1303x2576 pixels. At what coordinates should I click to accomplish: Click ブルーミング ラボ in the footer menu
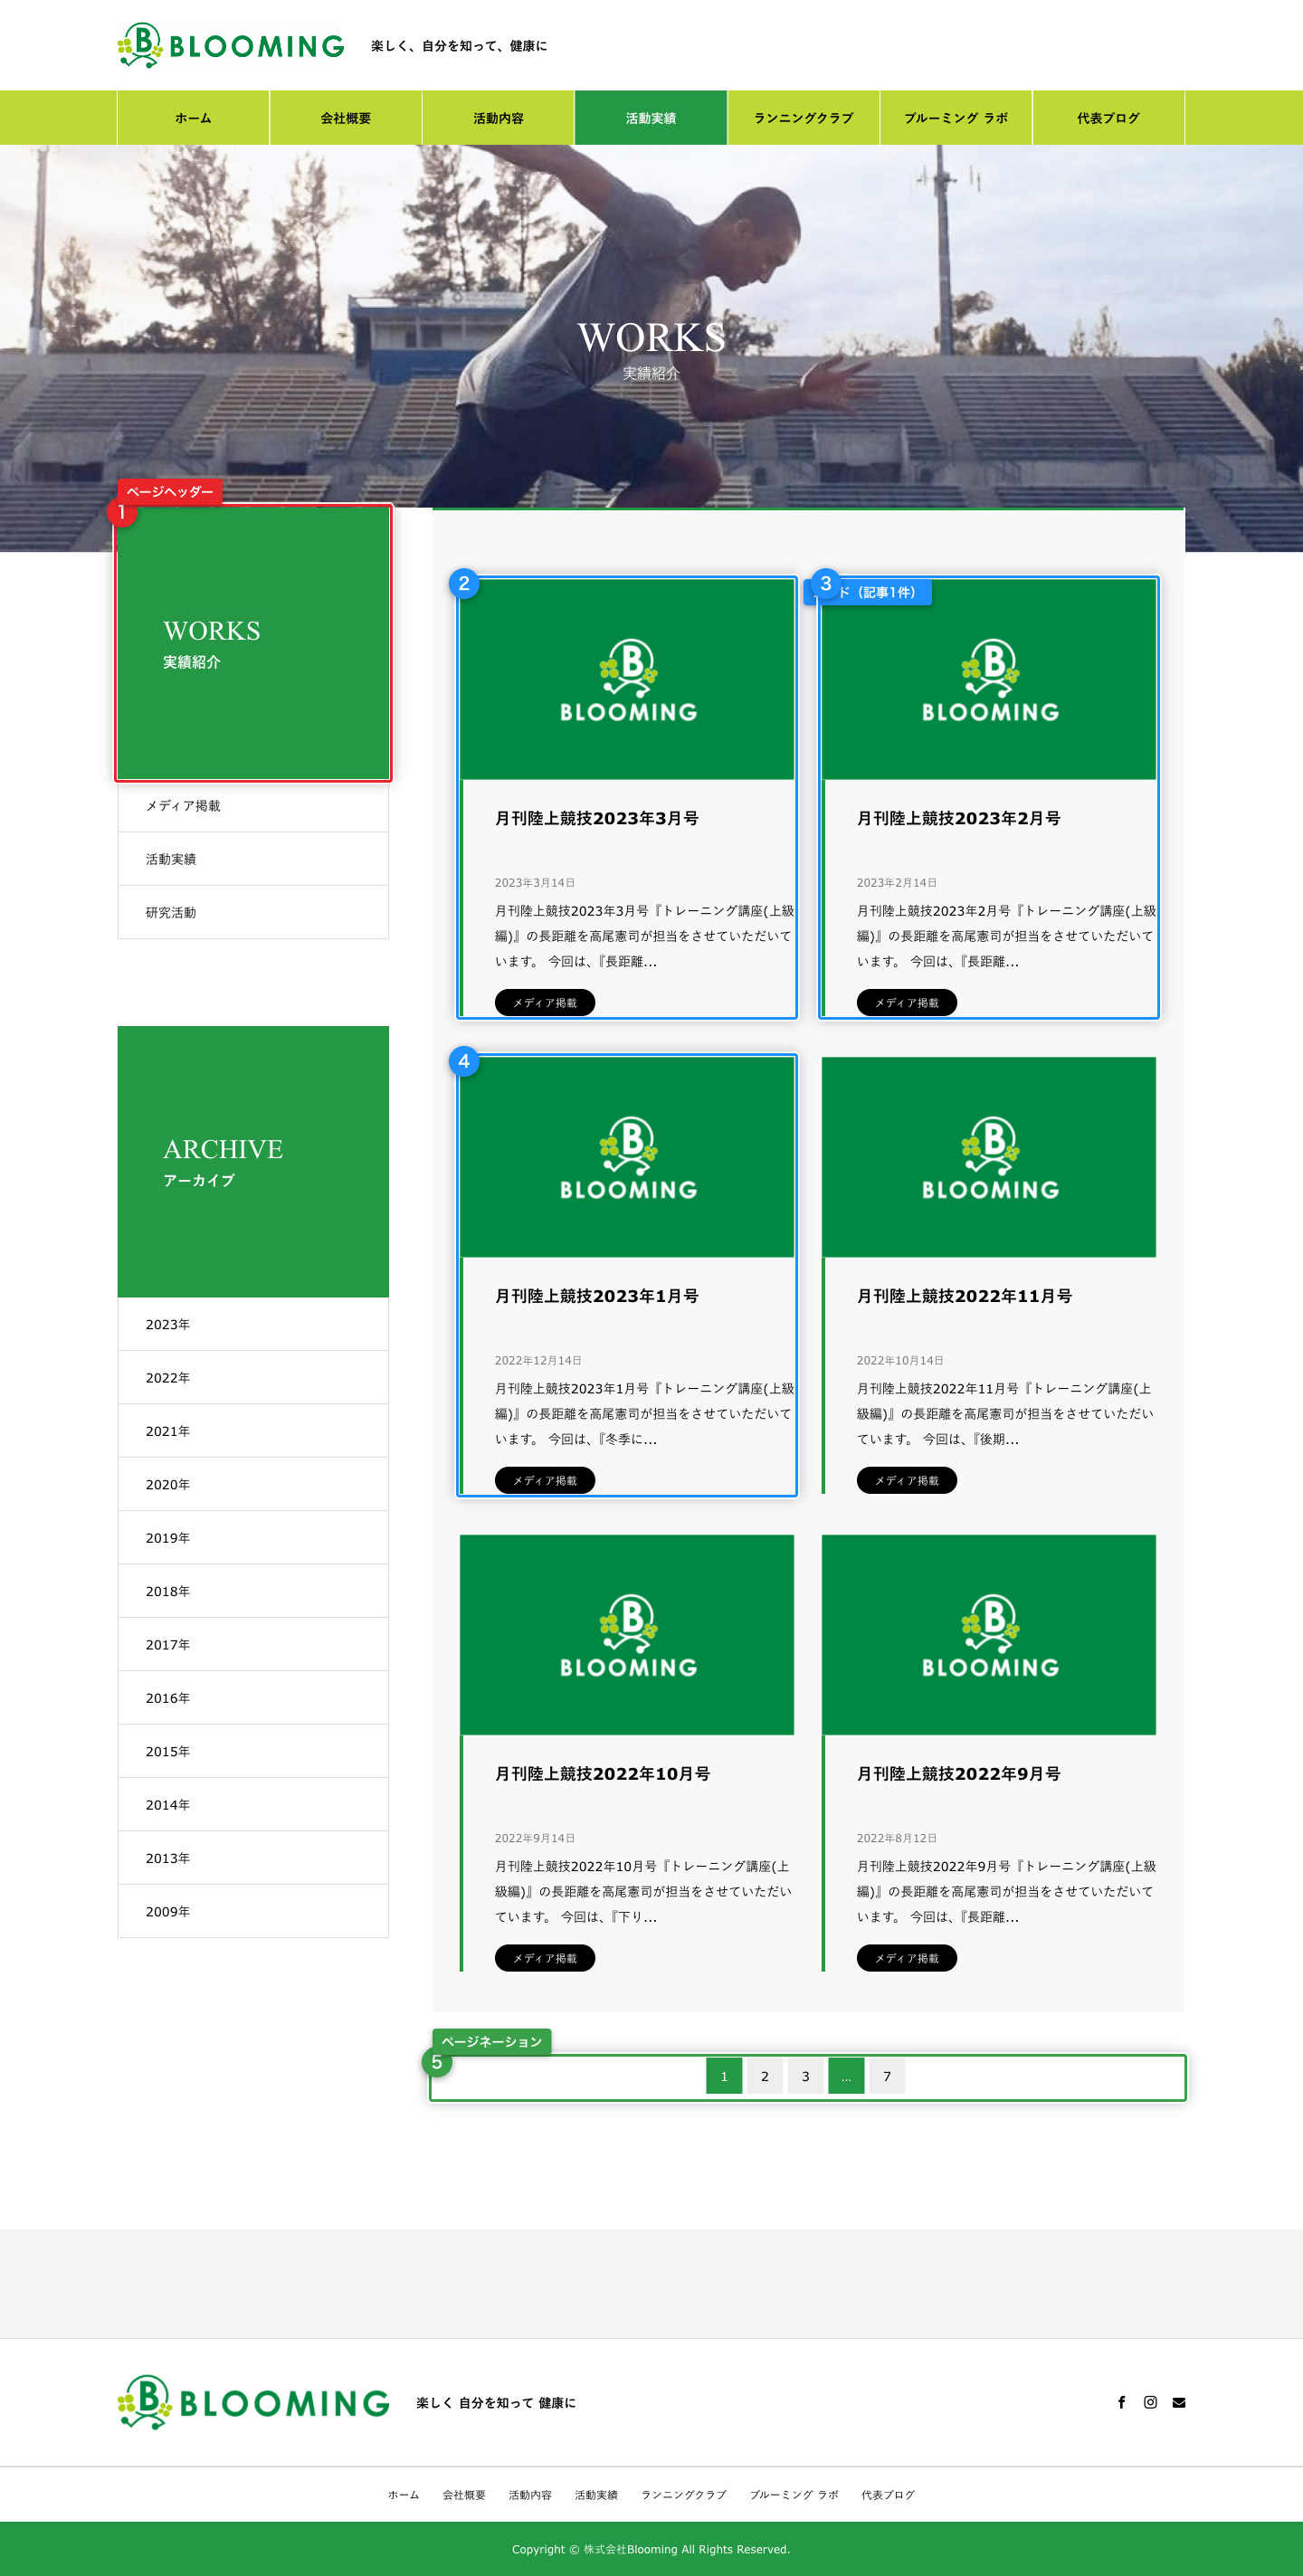pos(794,2495)
